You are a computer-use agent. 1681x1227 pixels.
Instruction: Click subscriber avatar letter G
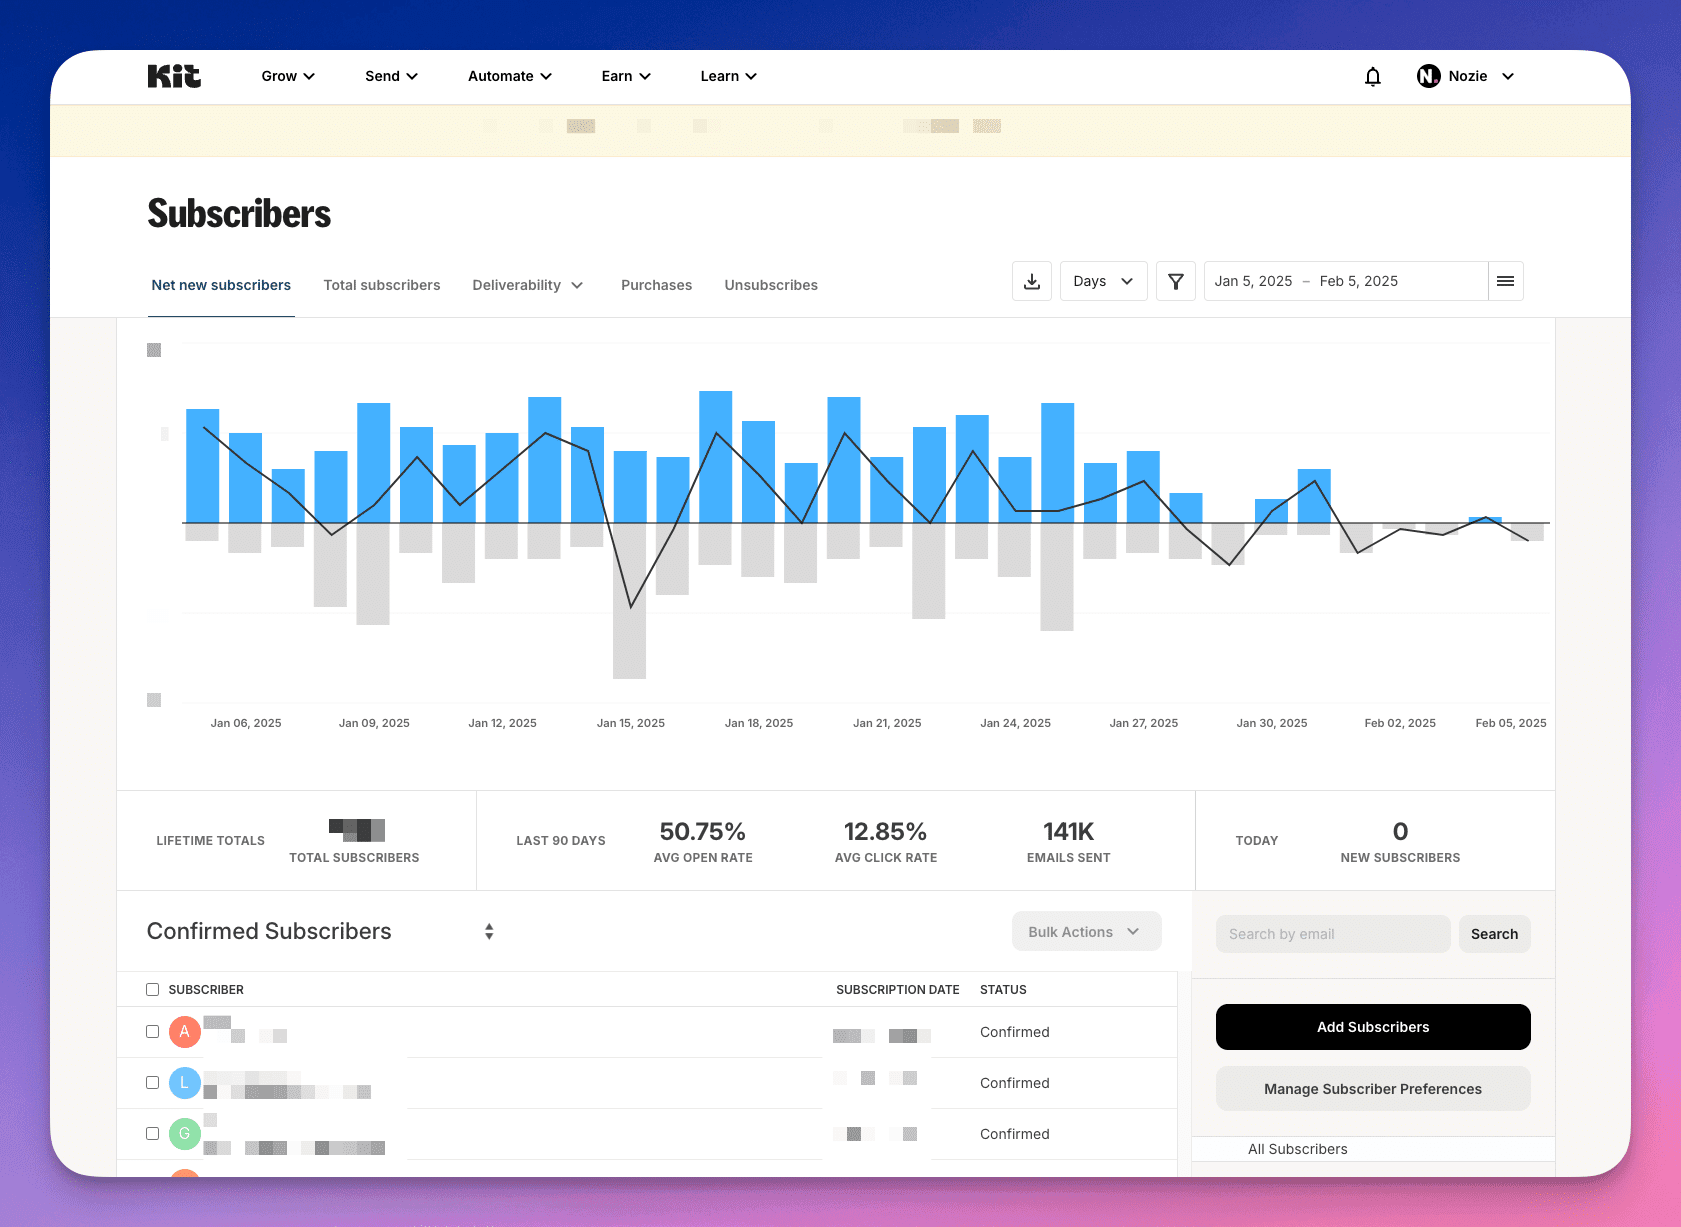[185, 1134]
